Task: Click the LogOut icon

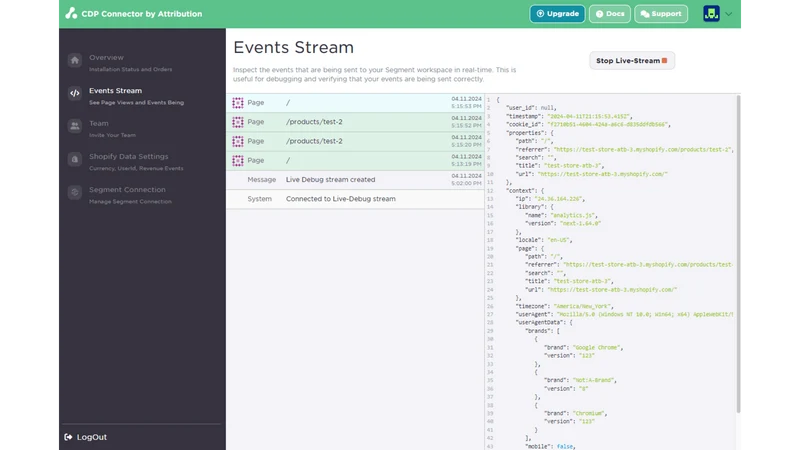Action: [x=68, y=437]
